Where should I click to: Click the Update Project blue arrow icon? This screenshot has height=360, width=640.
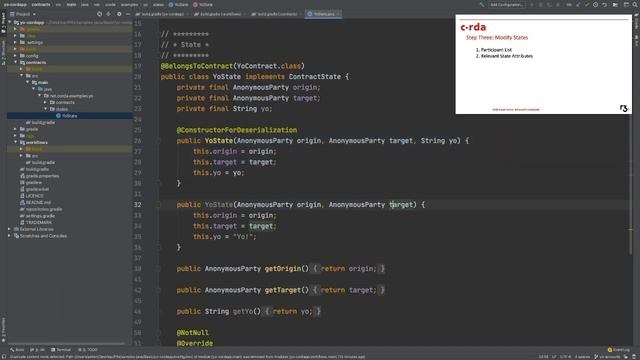578,4
